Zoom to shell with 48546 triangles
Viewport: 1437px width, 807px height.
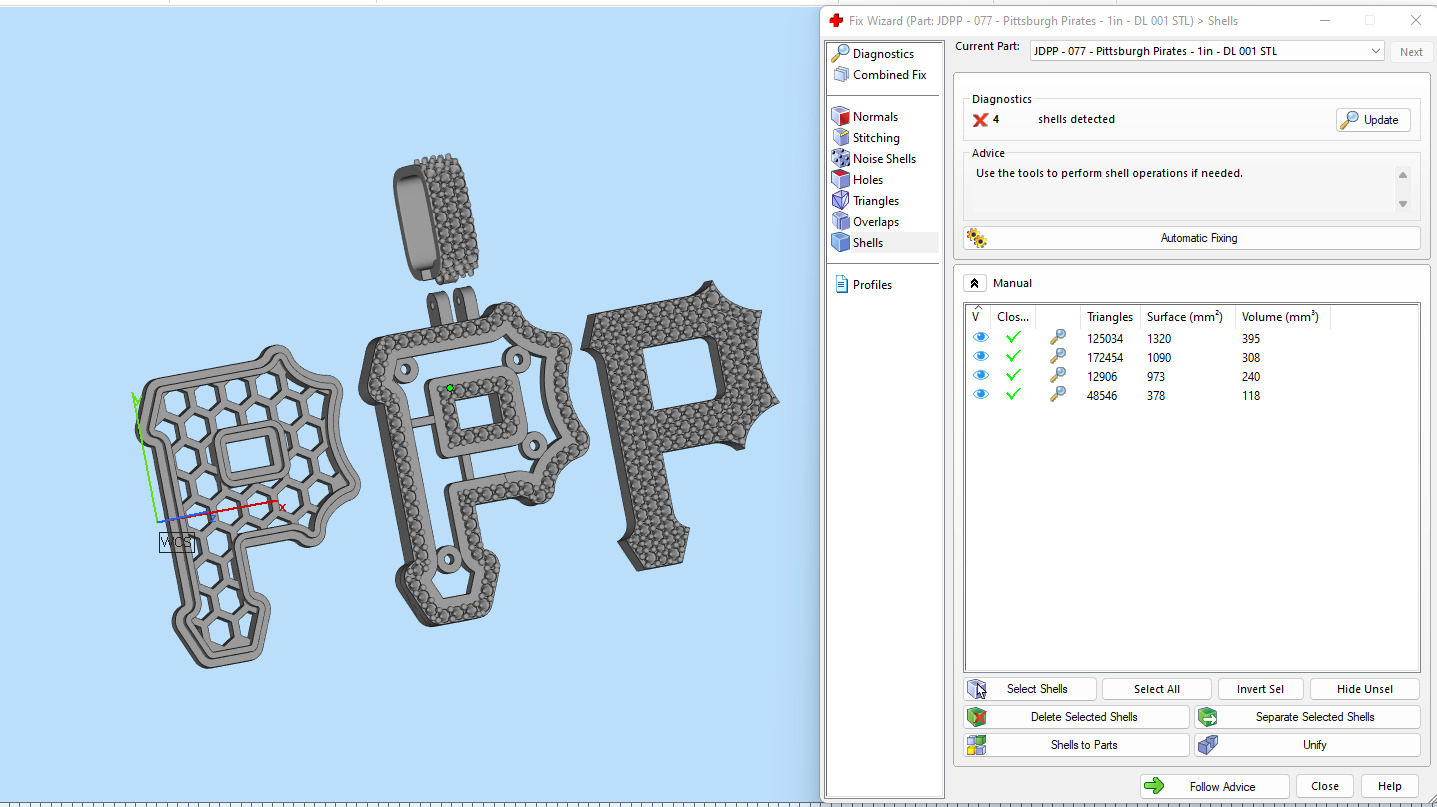[1057, 395]
